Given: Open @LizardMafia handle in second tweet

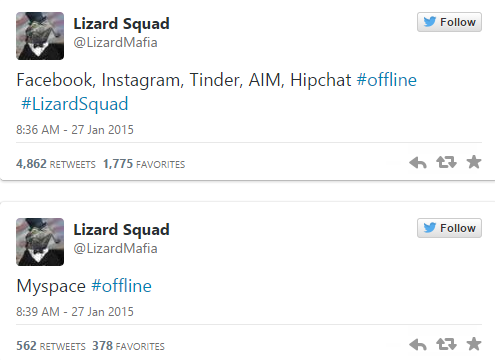Looking at the screenshot, I should [x=115, y=249].
